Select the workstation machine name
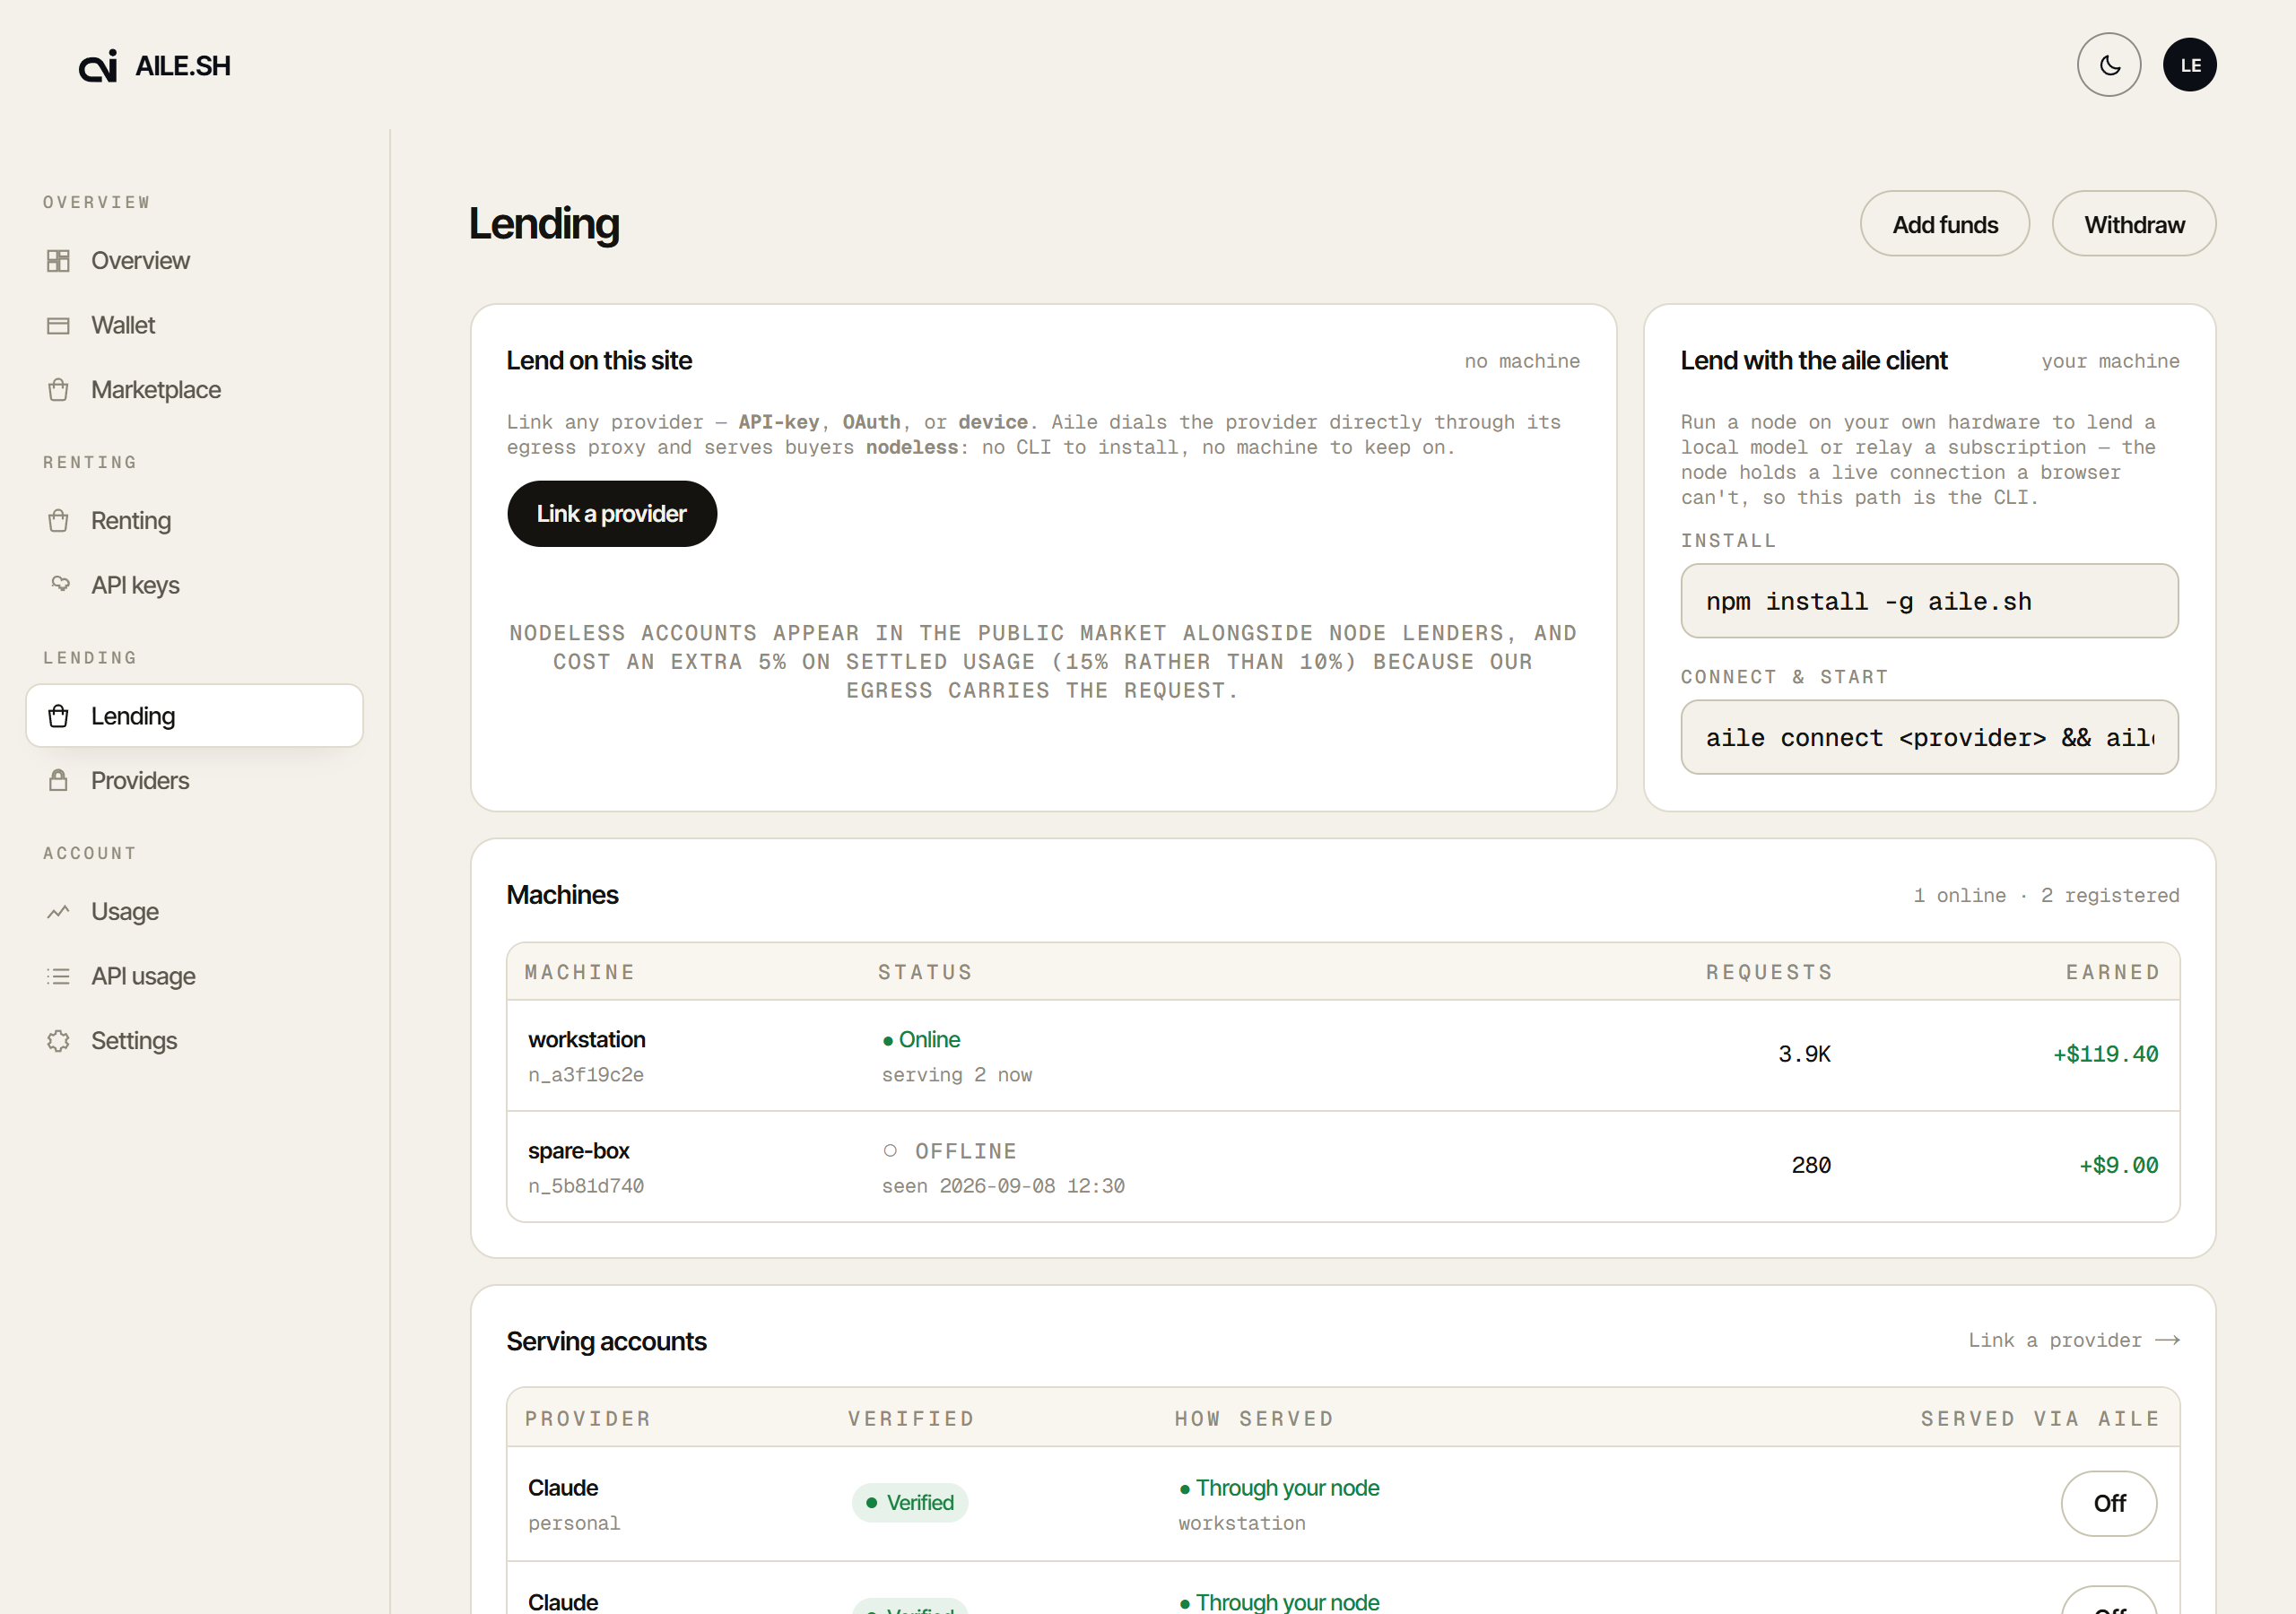 tap(587, 1040)
